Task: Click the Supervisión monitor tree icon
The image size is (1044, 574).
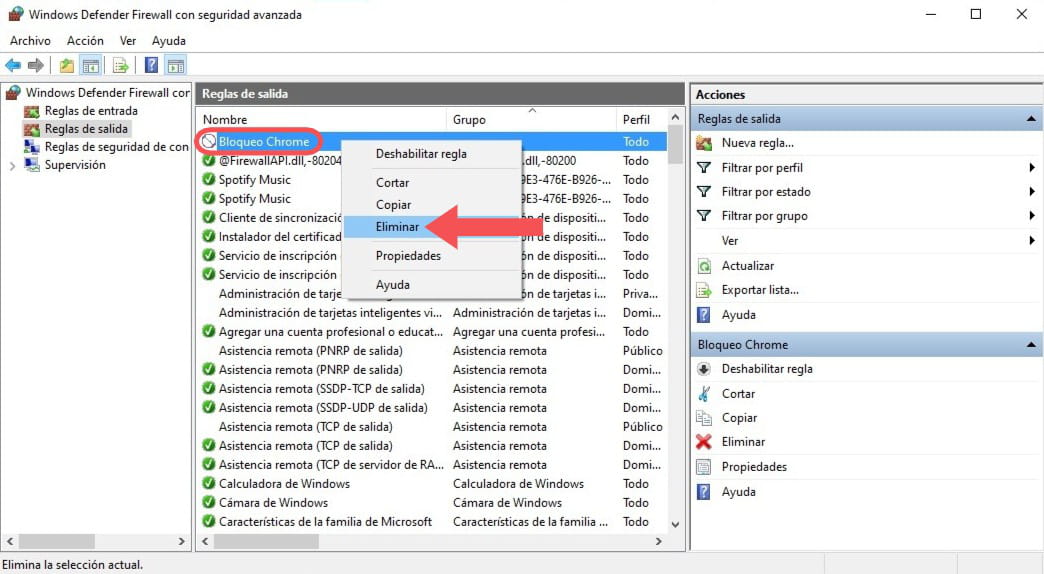Action: click(x=31, y=164)
